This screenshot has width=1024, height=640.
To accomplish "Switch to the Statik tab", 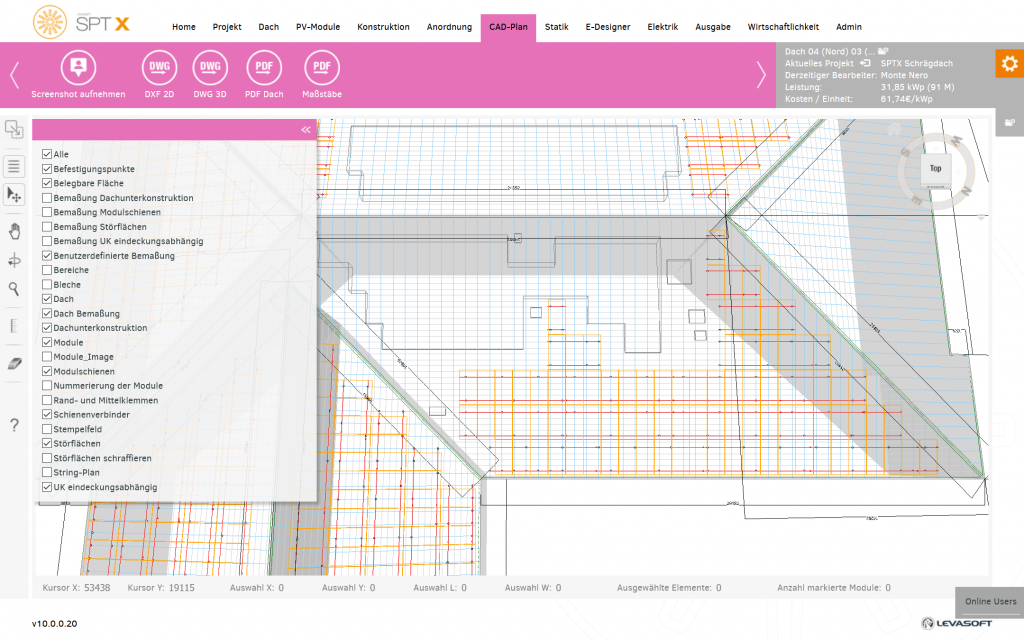I will coord(556,27).
